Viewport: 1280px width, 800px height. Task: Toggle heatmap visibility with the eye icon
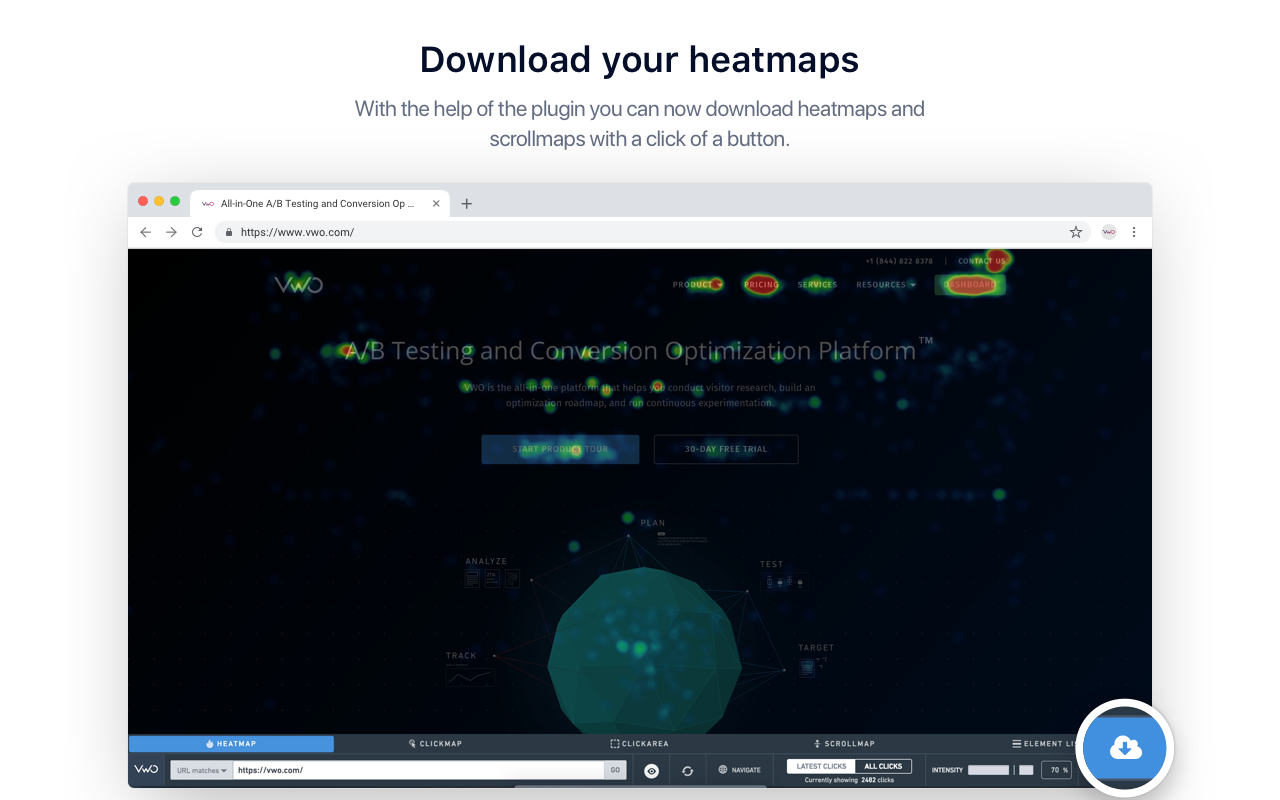[651, 770]
